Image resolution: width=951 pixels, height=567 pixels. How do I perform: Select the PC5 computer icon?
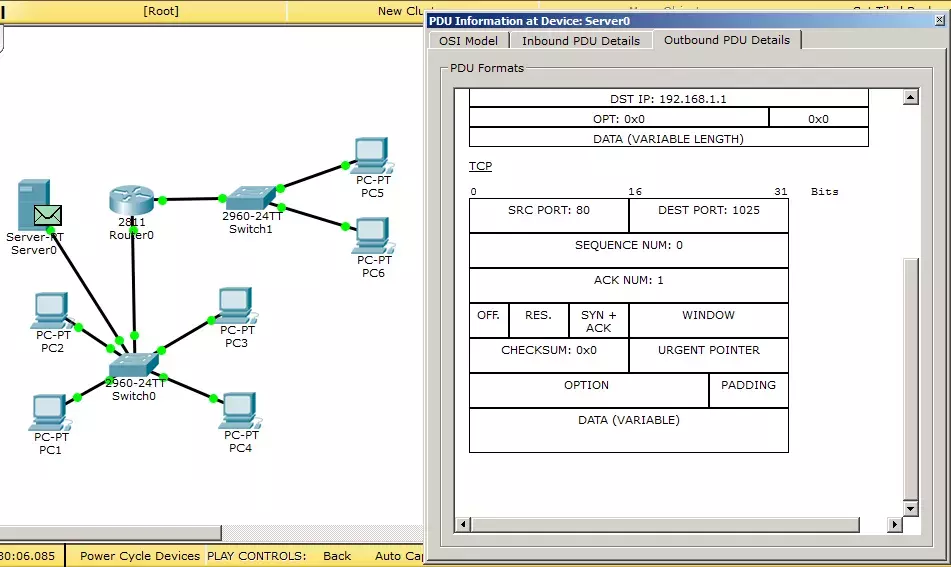click(372, 155)
